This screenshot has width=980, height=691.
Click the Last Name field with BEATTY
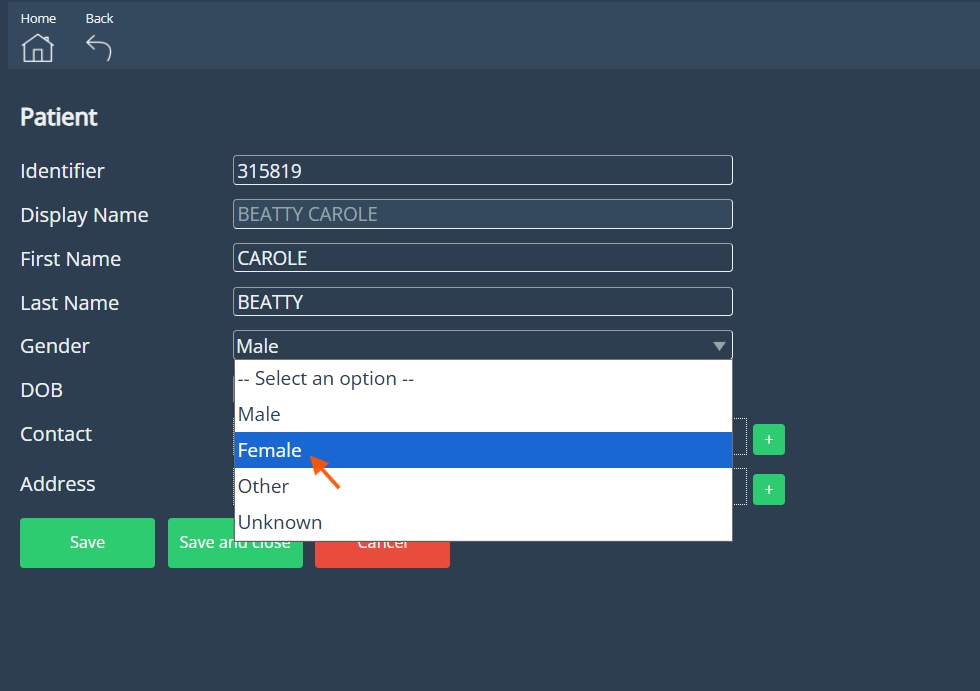click(482, 302)
